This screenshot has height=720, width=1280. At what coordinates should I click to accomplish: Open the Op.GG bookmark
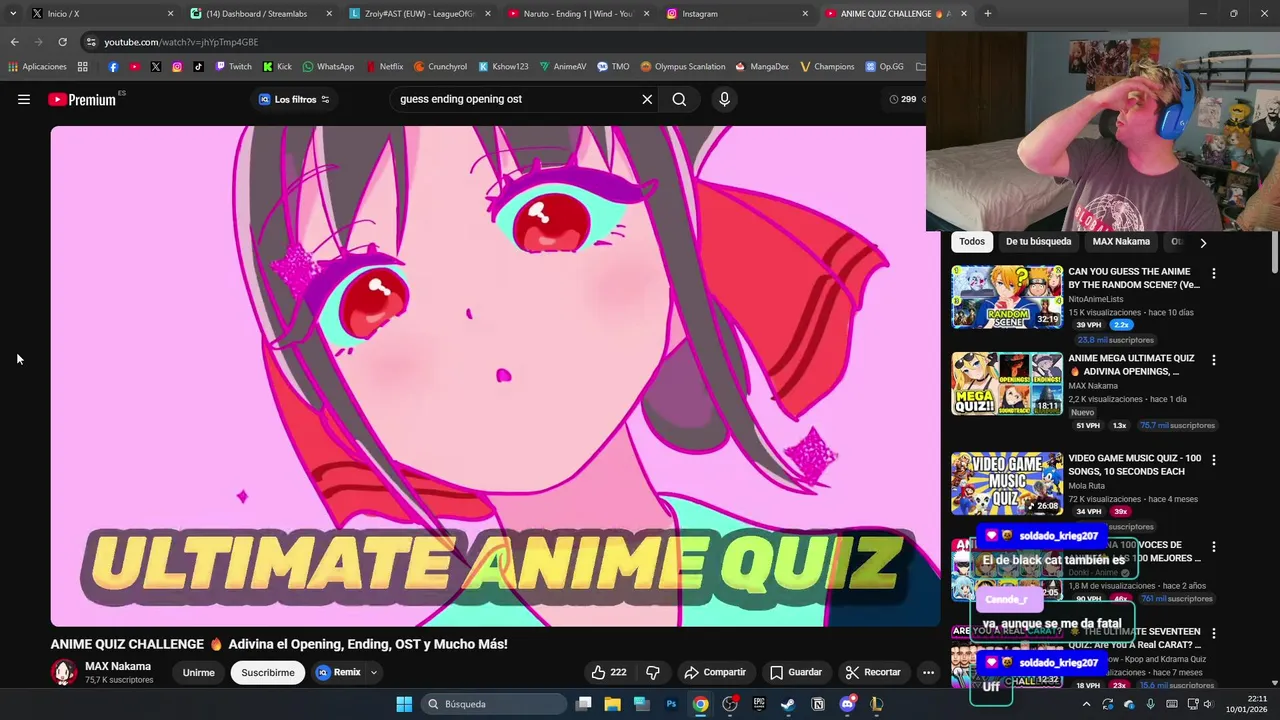click(884, 67)
